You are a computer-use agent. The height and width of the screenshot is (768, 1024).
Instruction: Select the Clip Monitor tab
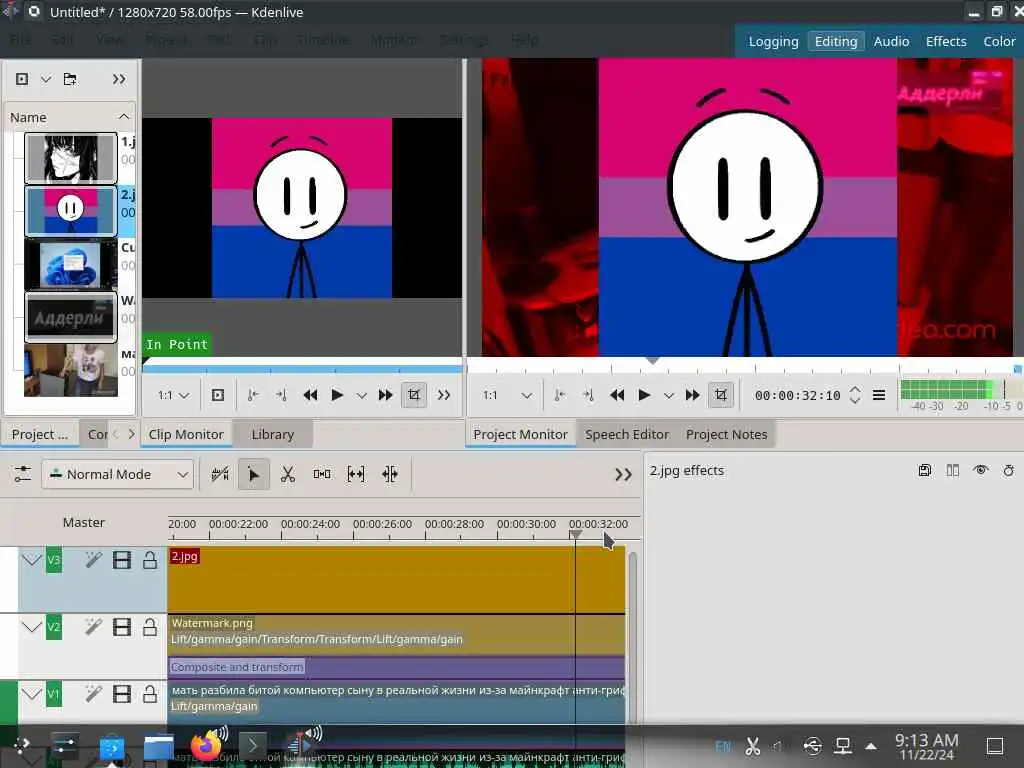click(186, 434)
